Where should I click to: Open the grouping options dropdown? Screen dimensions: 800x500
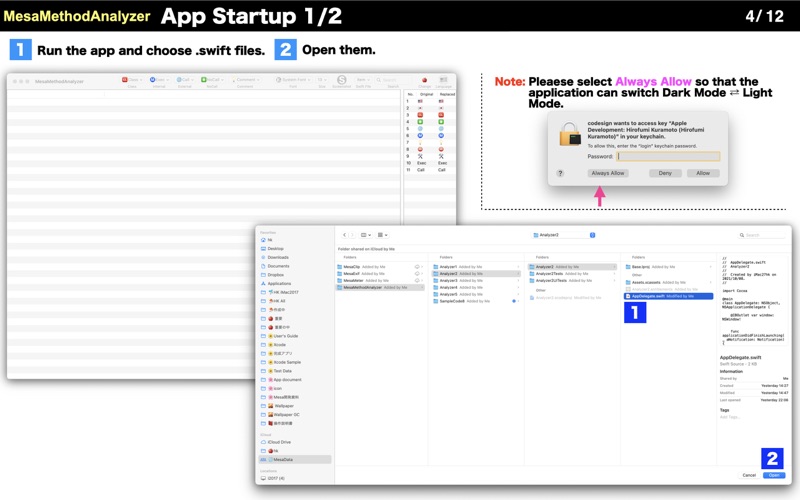(383, 235)
